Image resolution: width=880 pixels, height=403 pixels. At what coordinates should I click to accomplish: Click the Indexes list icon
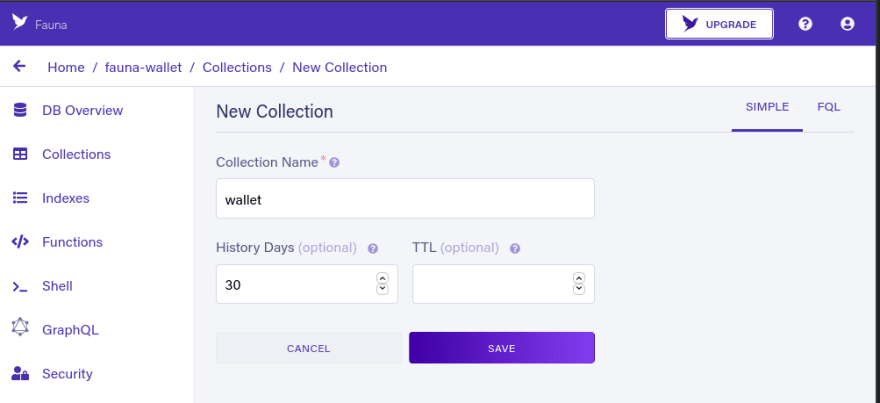(20, 198)
